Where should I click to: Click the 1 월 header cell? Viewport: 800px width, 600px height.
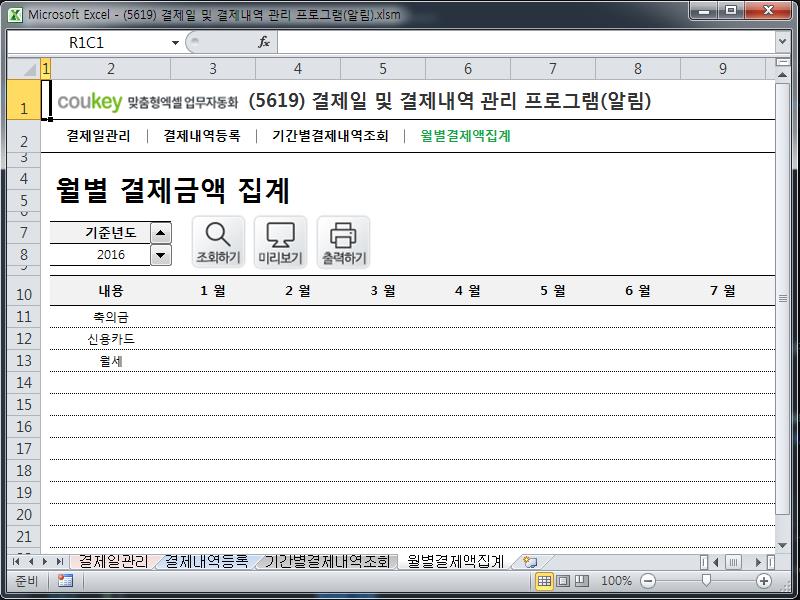pos(213,291)
